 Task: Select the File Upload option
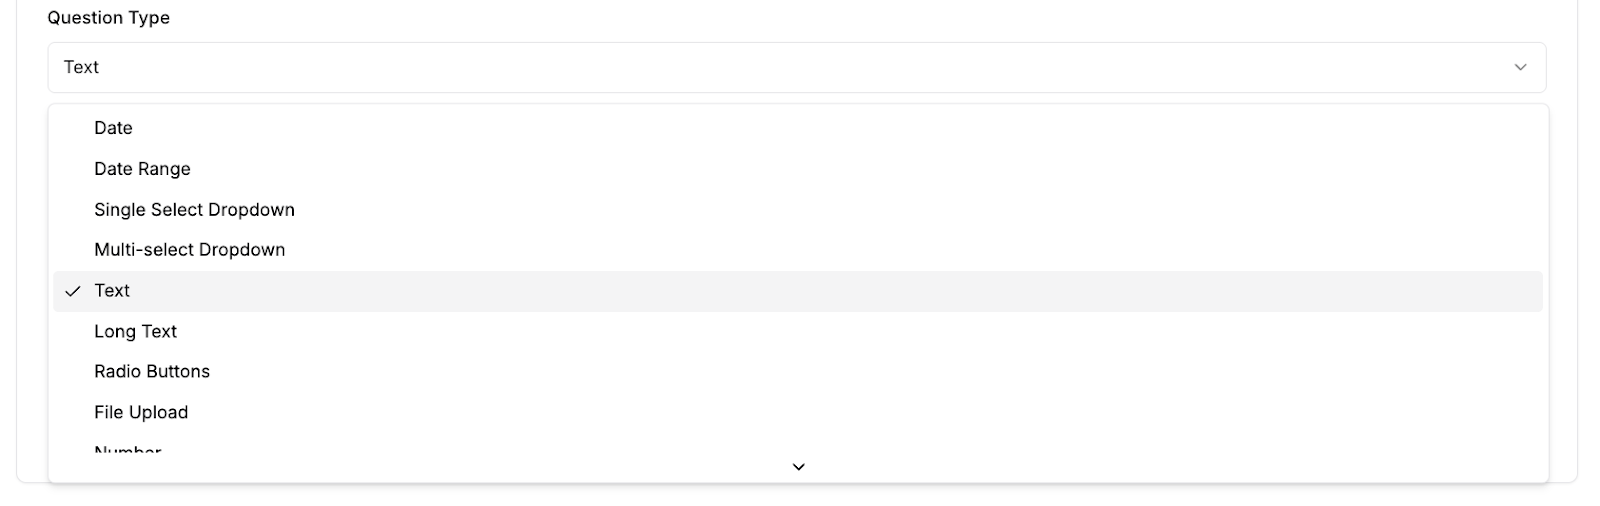click(x=141, y=413)
